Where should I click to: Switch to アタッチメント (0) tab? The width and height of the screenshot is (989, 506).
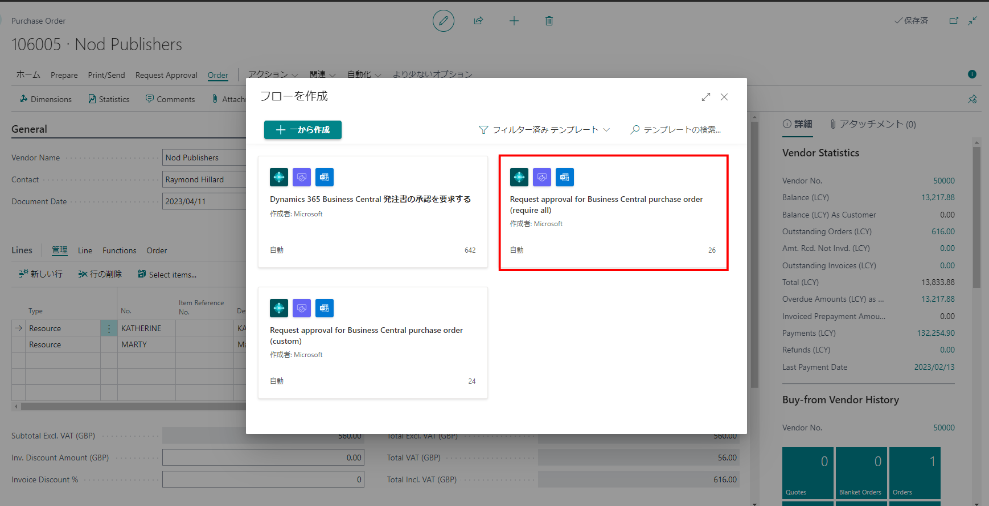[873, 124]
